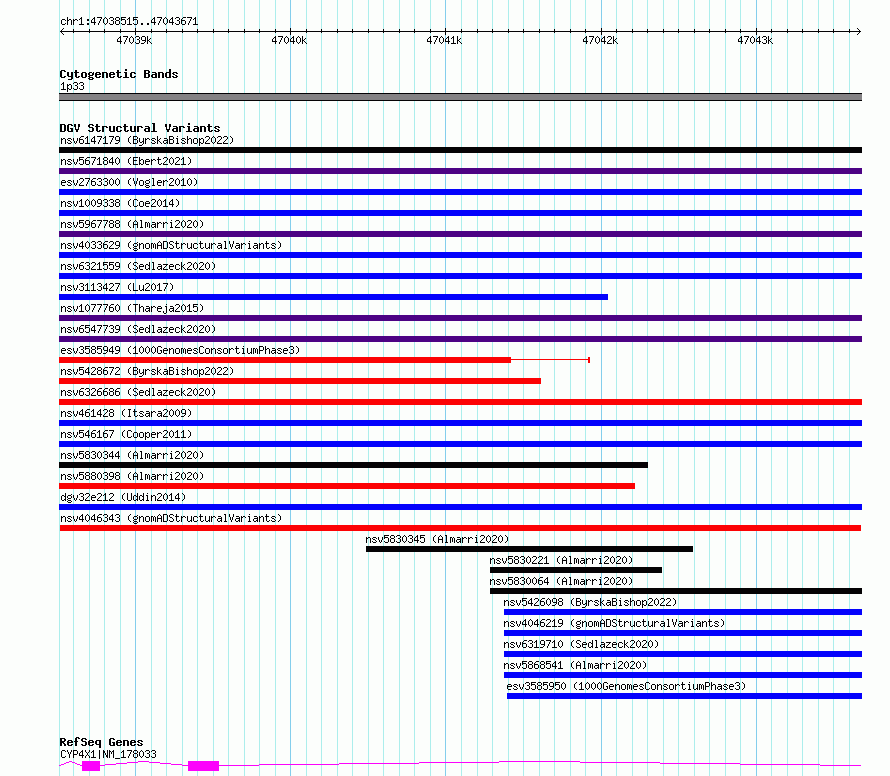Click nsv5868541 (Almarri2020) label
The image size is (890, 776).
pos(575,665)
